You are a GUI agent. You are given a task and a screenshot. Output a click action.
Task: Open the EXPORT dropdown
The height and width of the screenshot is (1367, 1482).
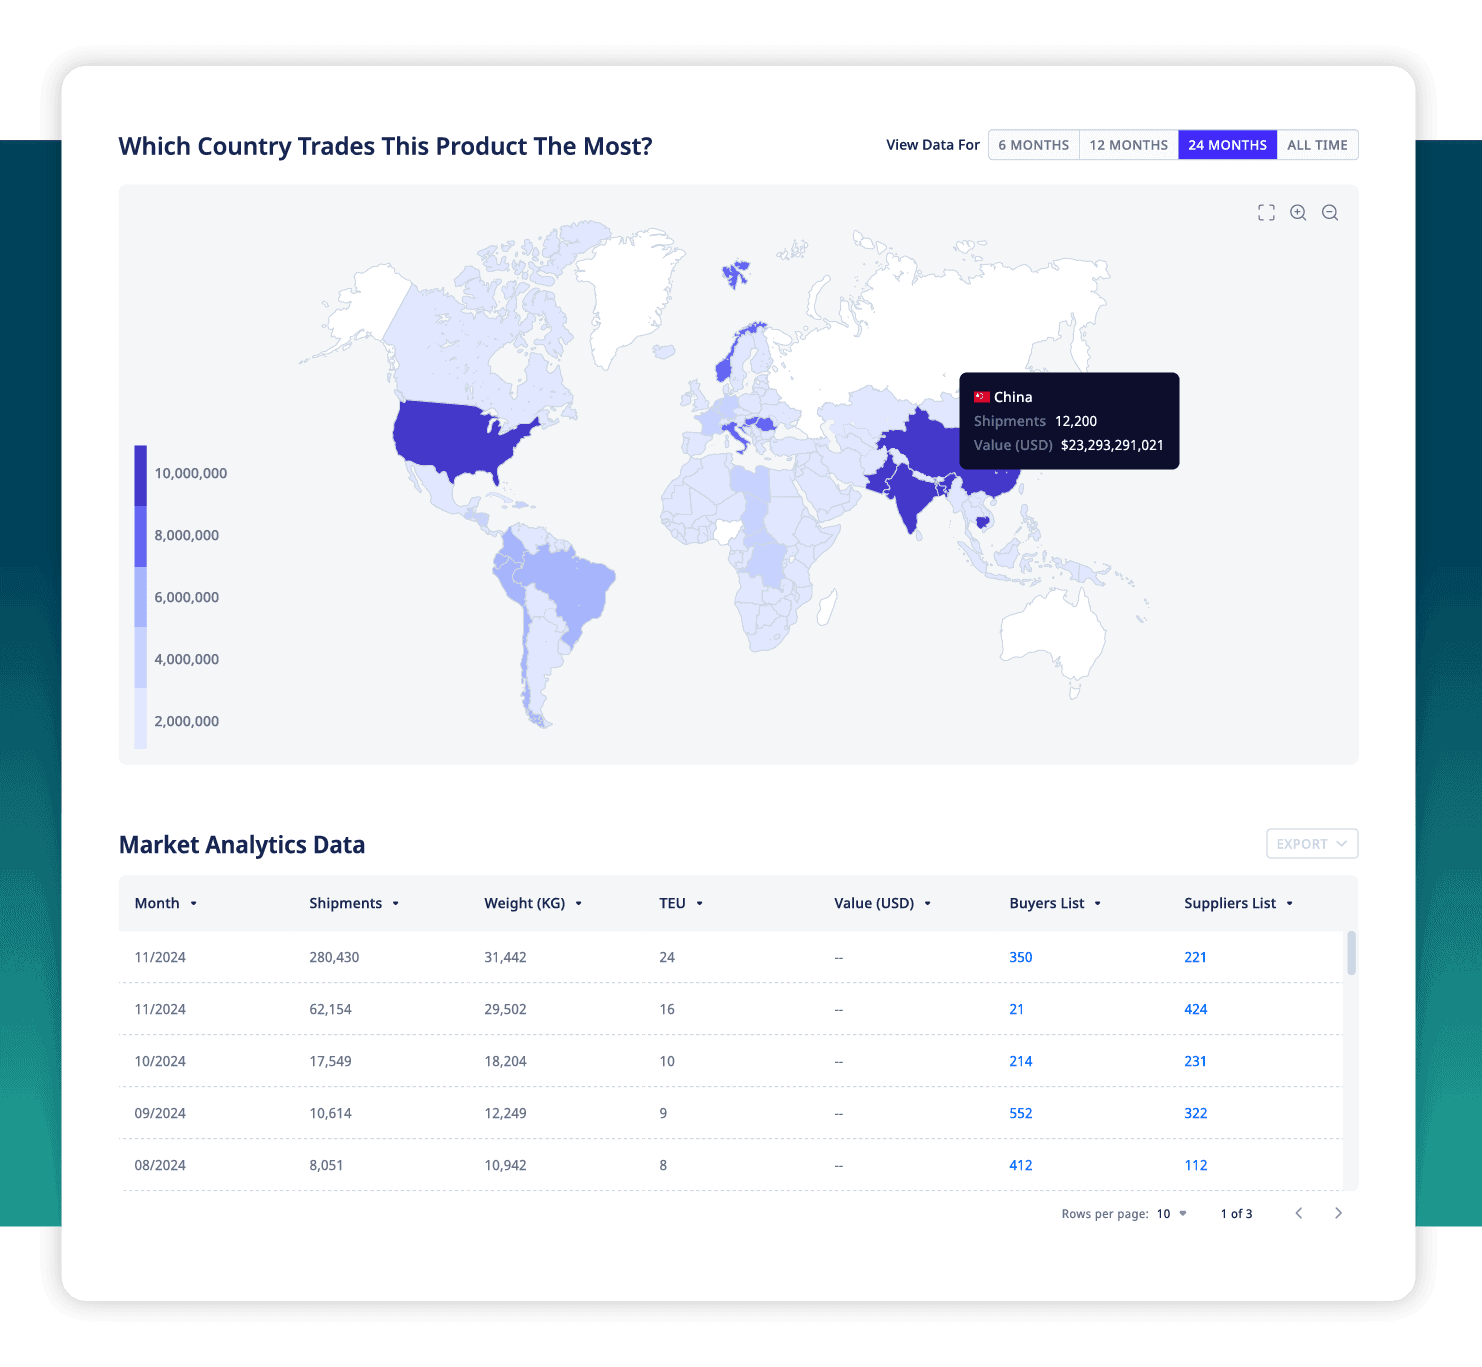[x=1312, y=844]
